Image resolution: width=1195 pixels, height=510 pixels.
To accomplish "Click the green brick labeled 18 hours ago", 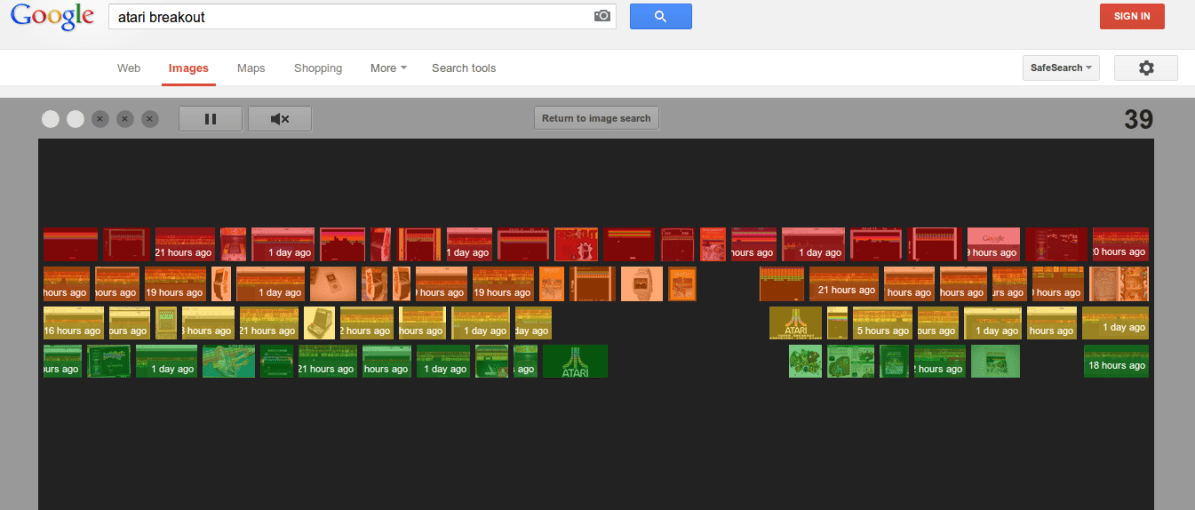I will (1116, 361).
